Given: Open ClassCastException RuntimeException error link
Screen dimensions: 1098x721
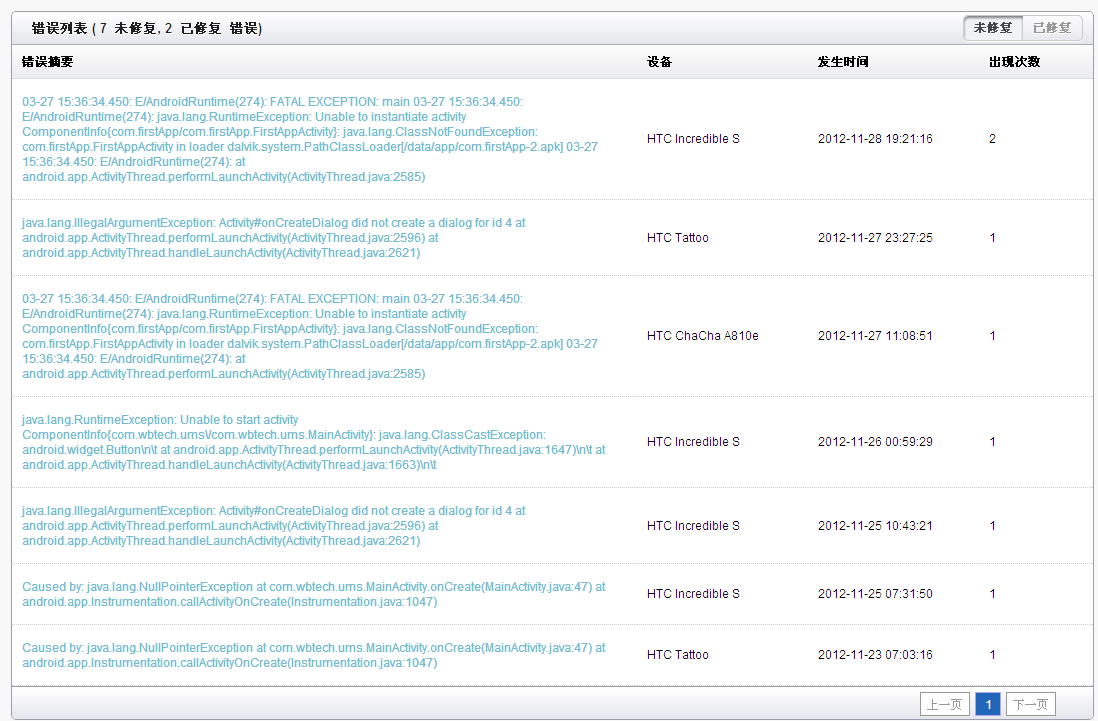Looking at the screenshot, I should [314, 442].
